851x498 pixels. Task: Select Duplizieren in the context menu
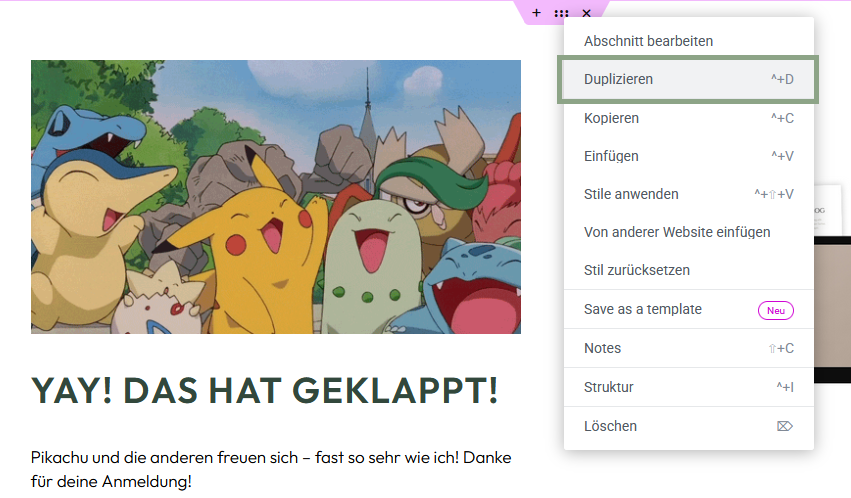(689, 79)
